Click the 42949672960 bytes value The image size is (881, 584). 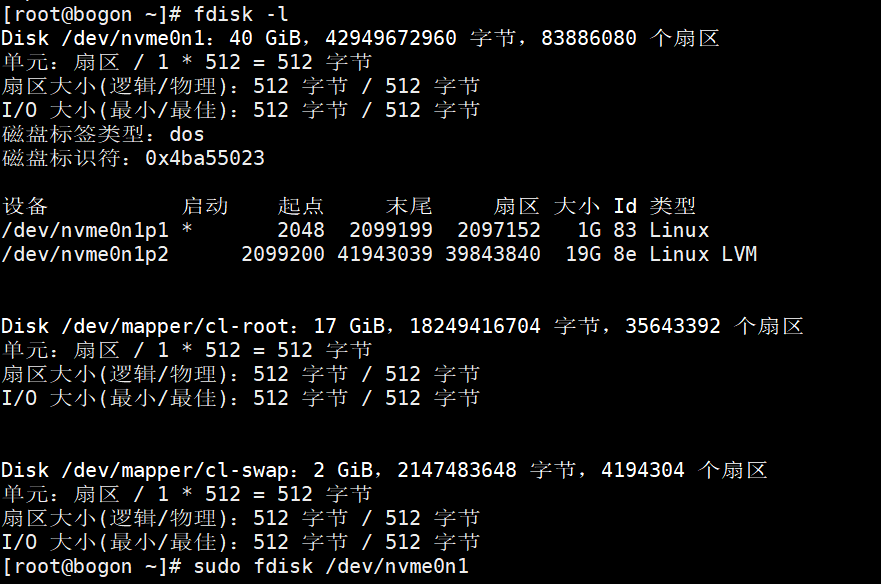coord(390,38)
